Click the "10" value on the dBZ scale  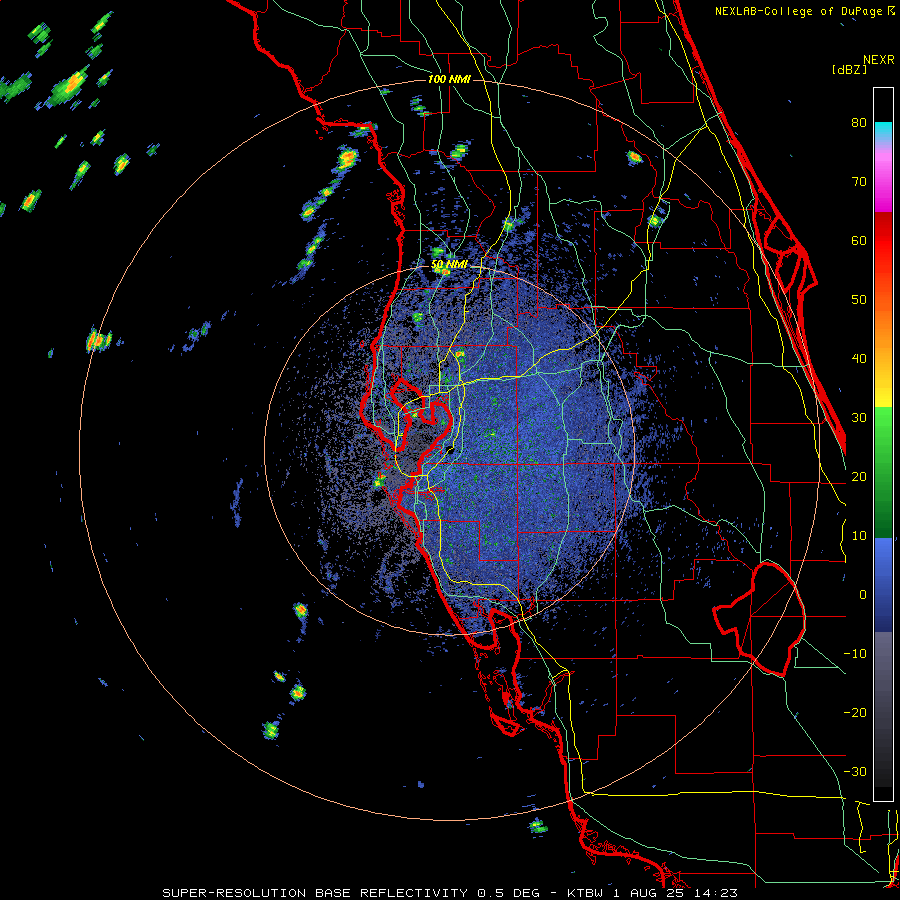click(859, 536)
